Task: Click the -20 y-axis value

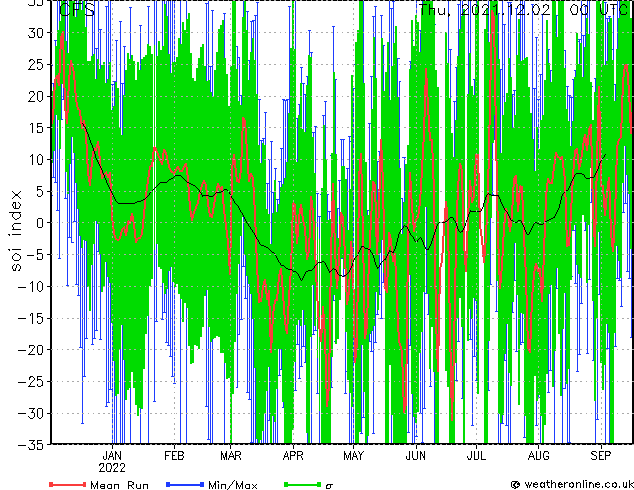Action: click(x=32, y=350)
